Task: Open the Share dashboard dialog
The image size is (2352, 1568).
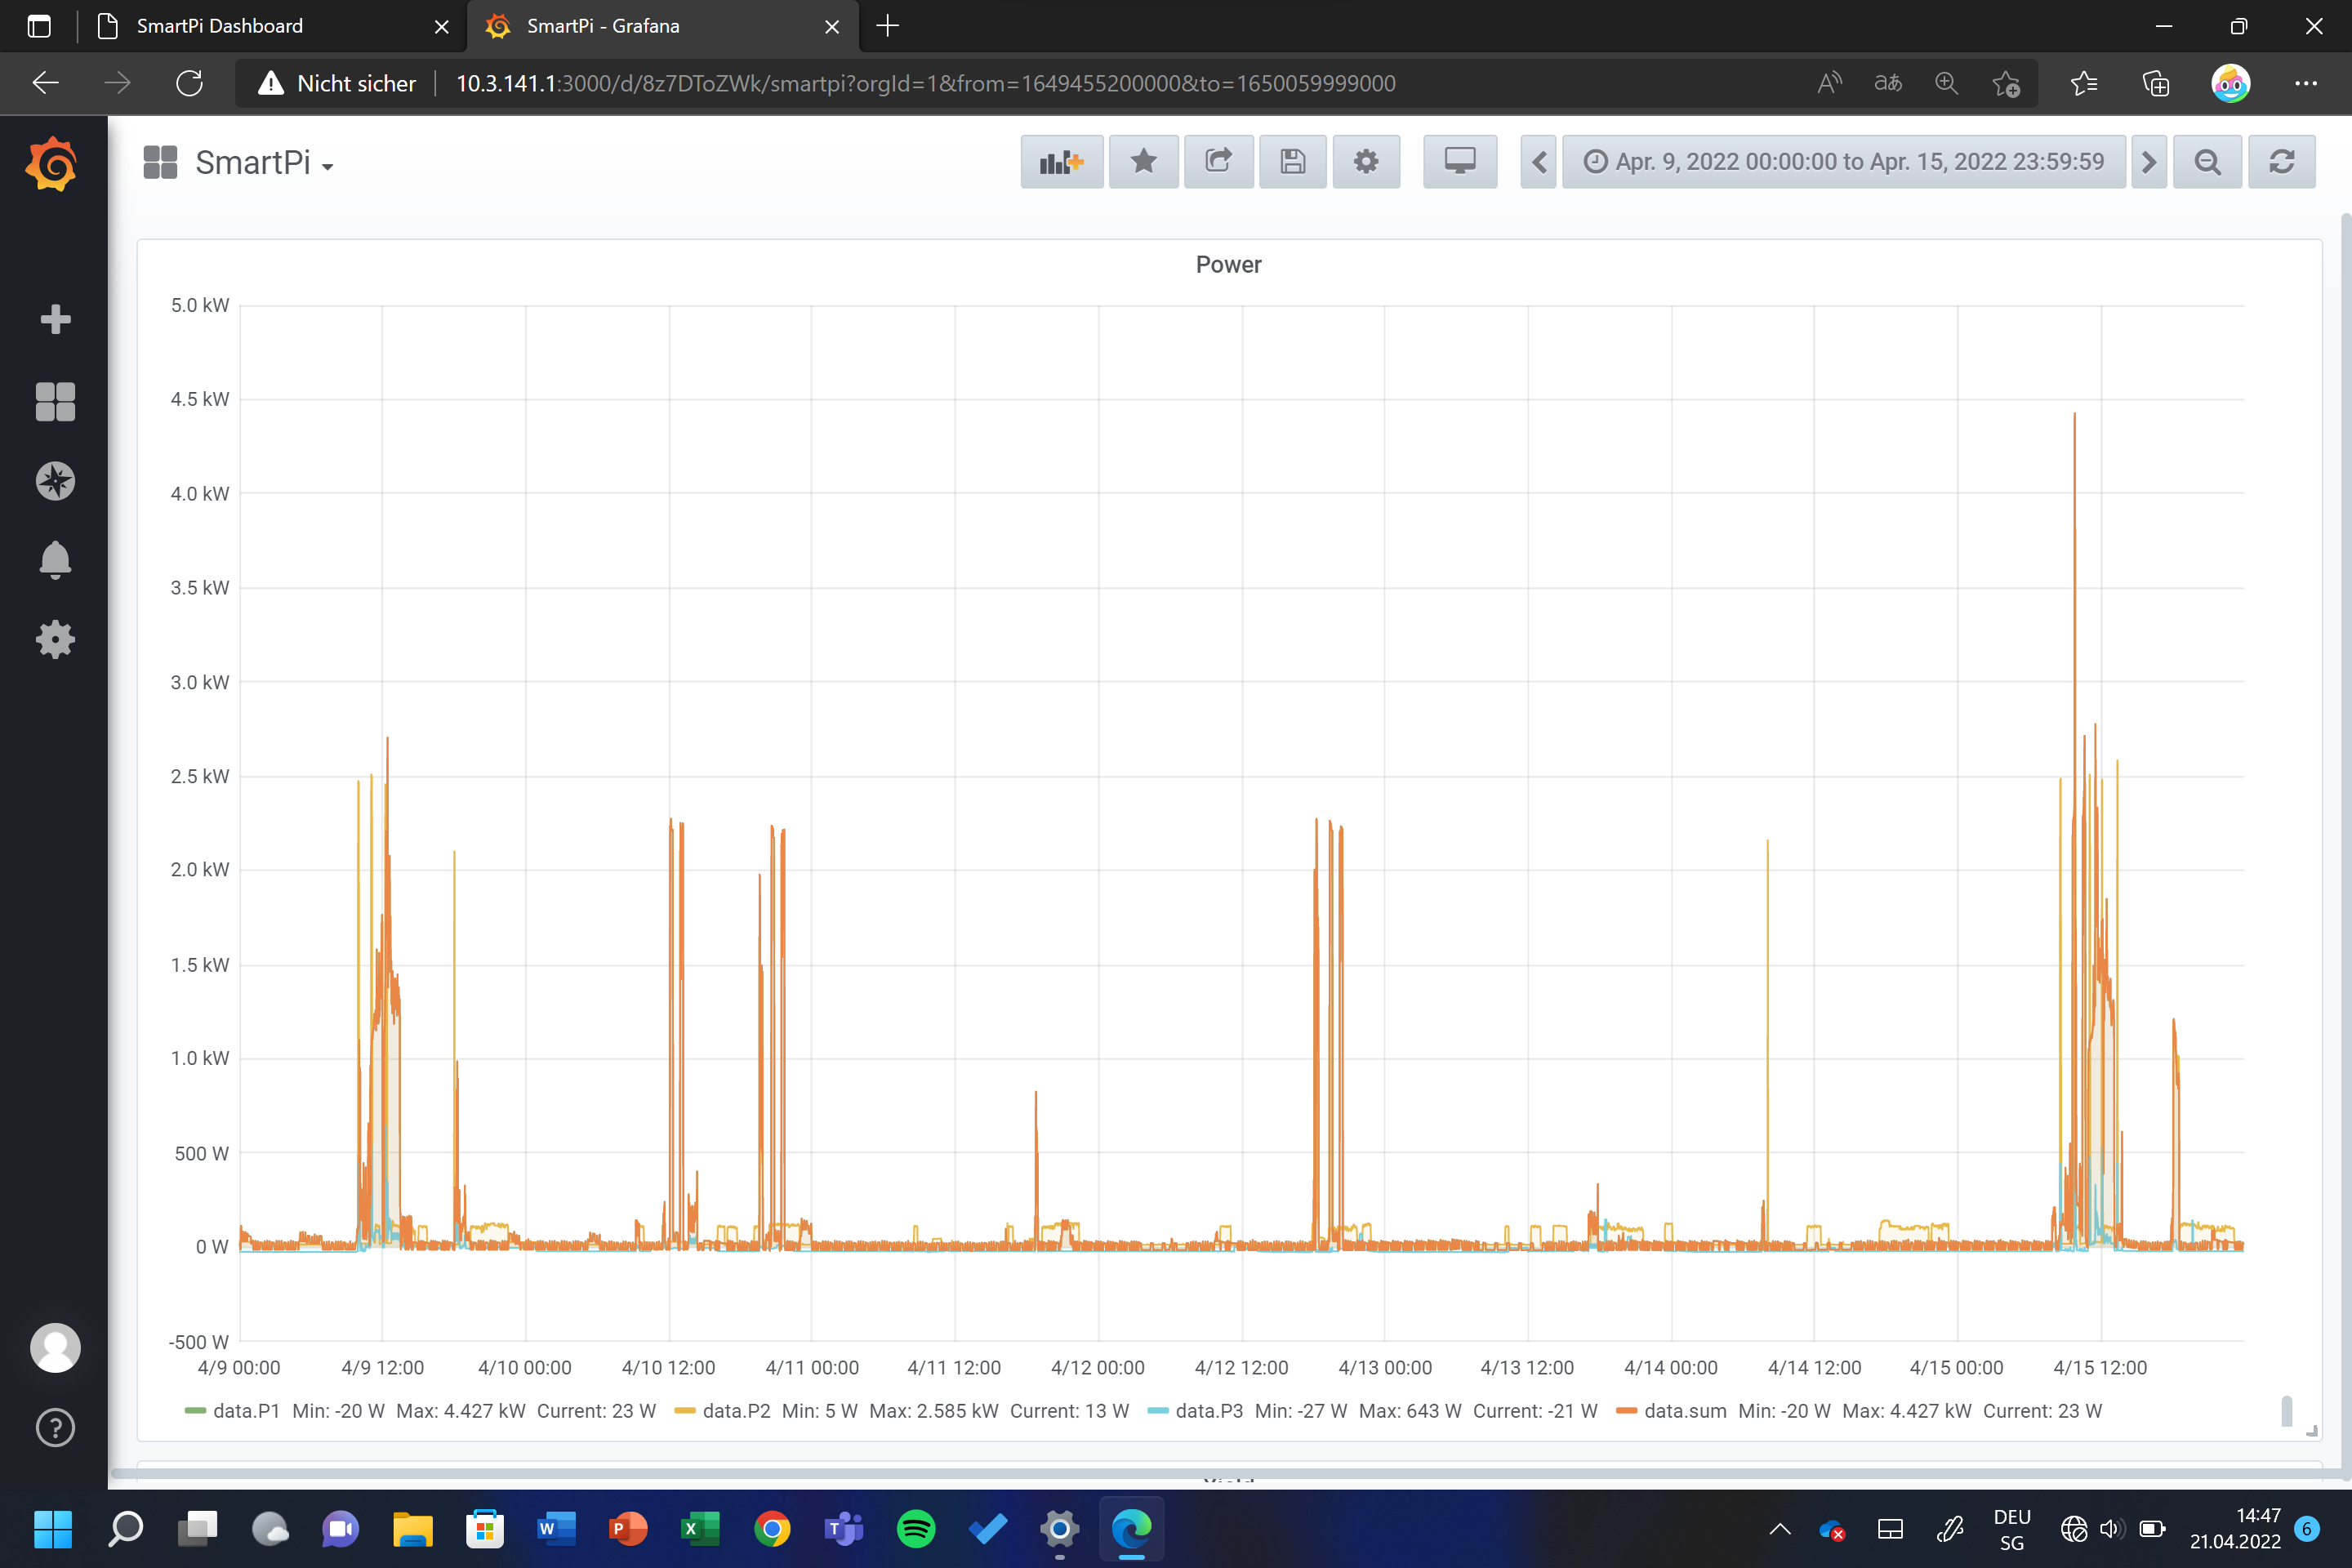Action: [1218, 162]
